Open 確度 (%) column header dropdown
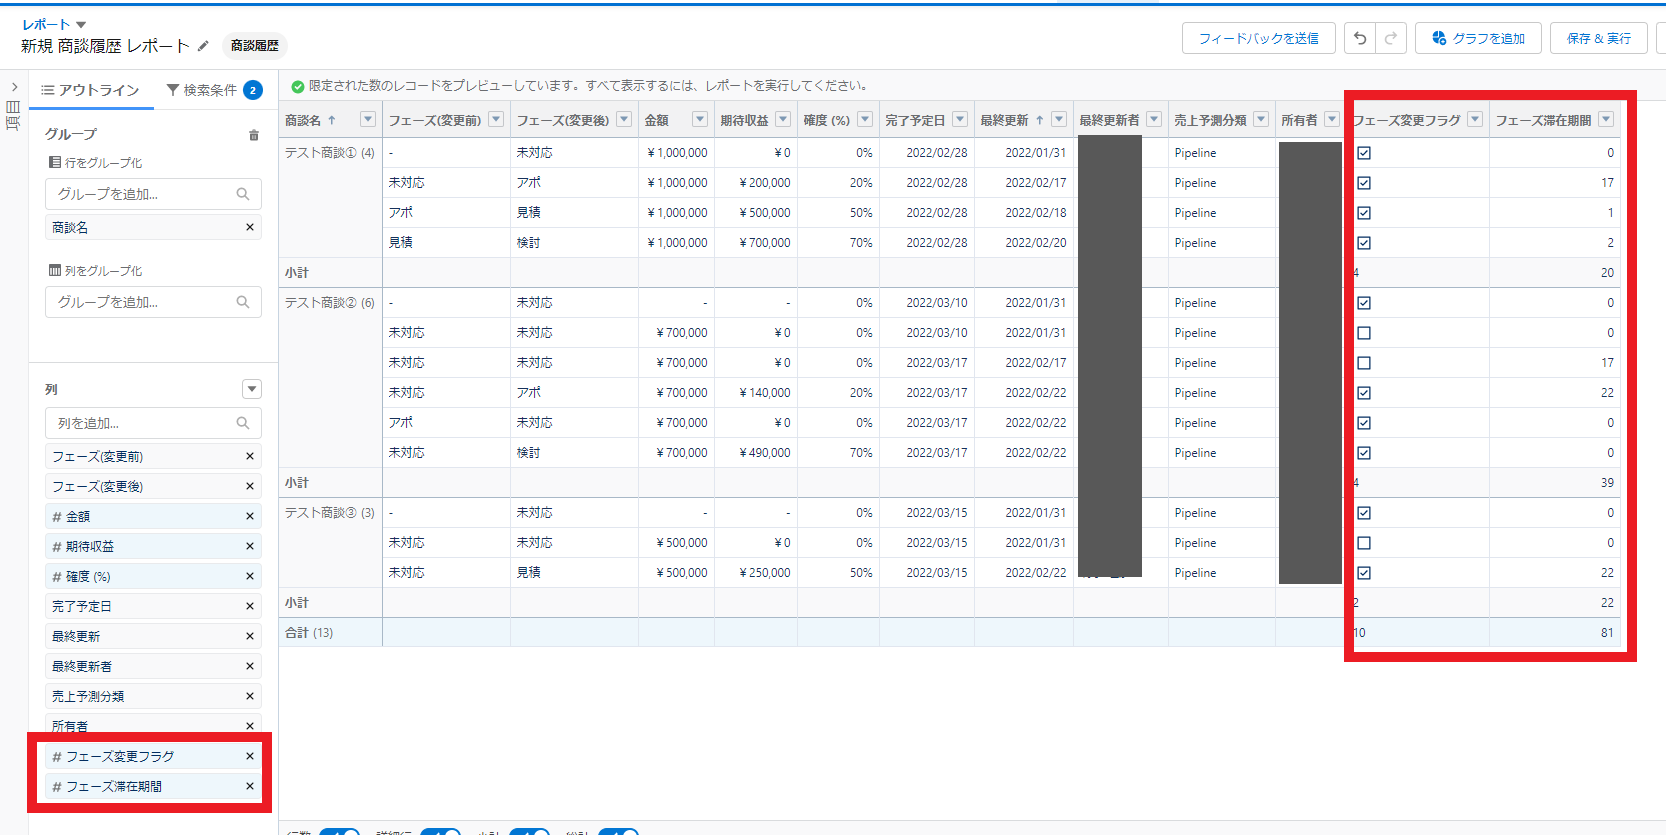This screenshot has height=835, width=1666. [865, 119]
